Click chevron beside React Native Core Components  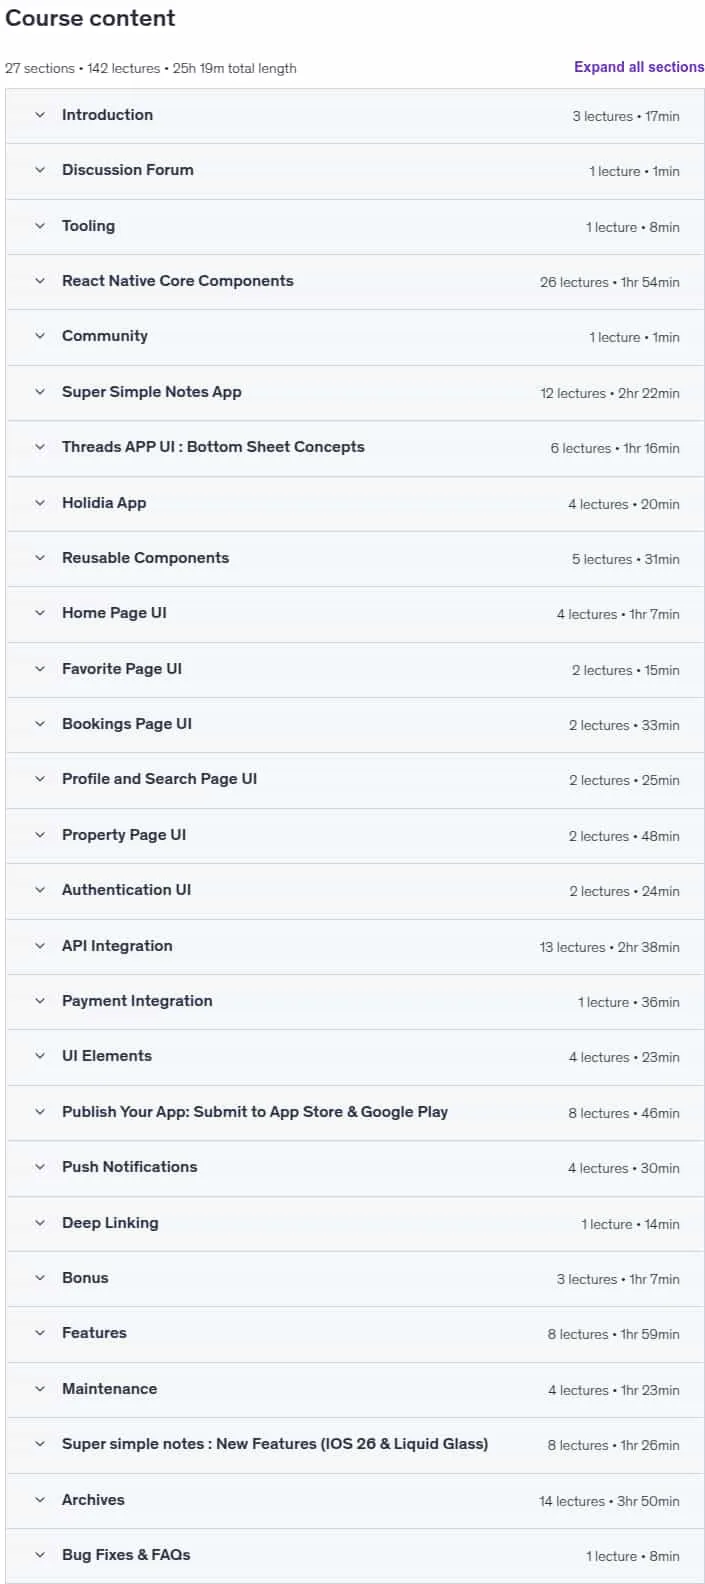tap(40, 281)
